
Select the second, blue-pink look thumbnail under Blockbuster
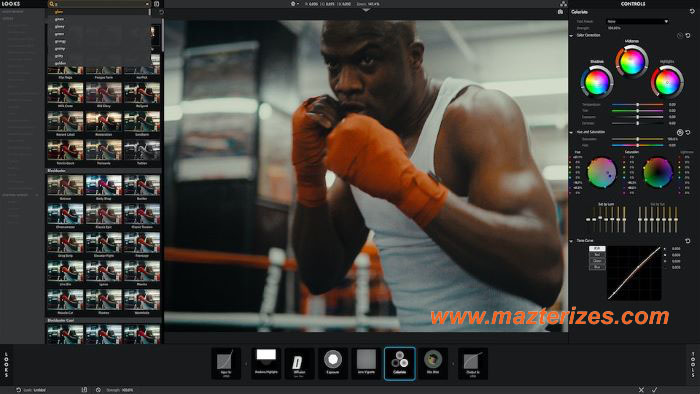pyautogui.click(x=104, y=185)
